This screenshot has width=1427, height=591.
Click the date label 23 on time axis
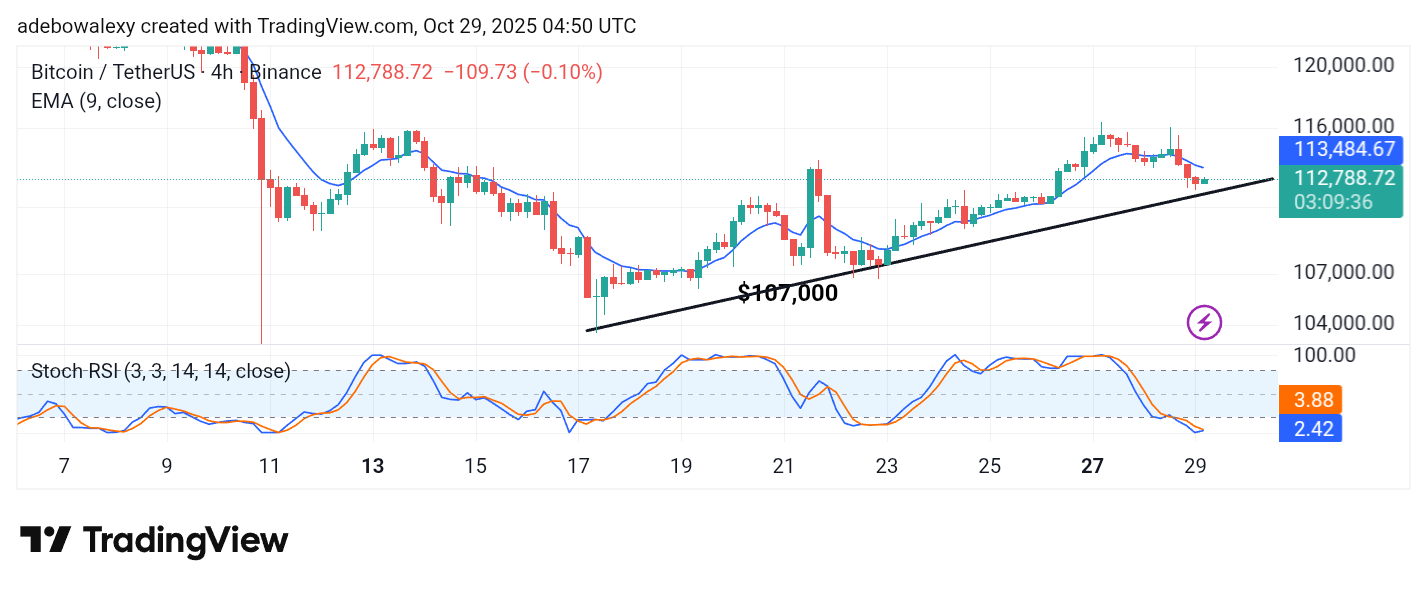(887, 466)
